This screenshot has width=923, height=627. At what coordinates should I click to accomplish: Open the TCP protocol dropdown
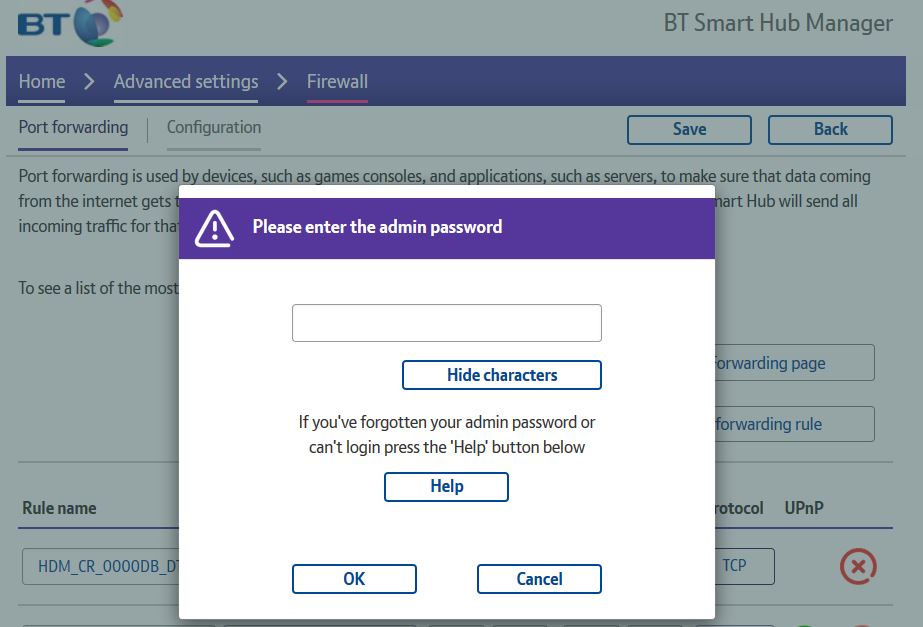742,566
